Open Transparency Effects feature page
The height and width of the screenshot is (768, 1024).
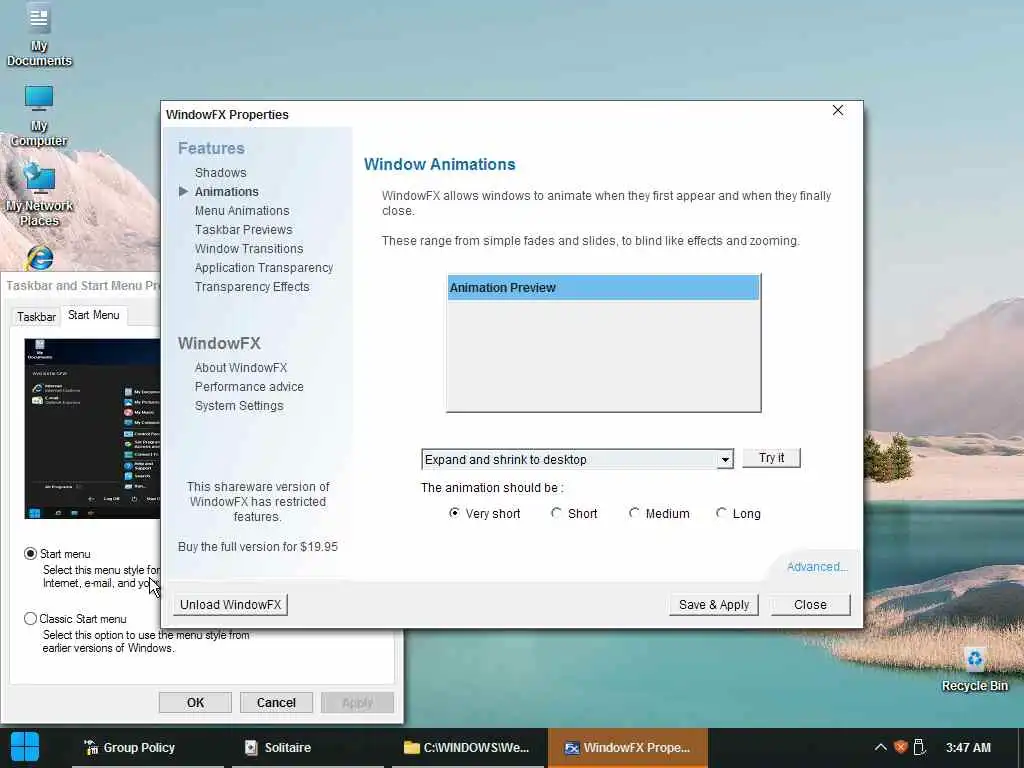(x=252, y=286)
